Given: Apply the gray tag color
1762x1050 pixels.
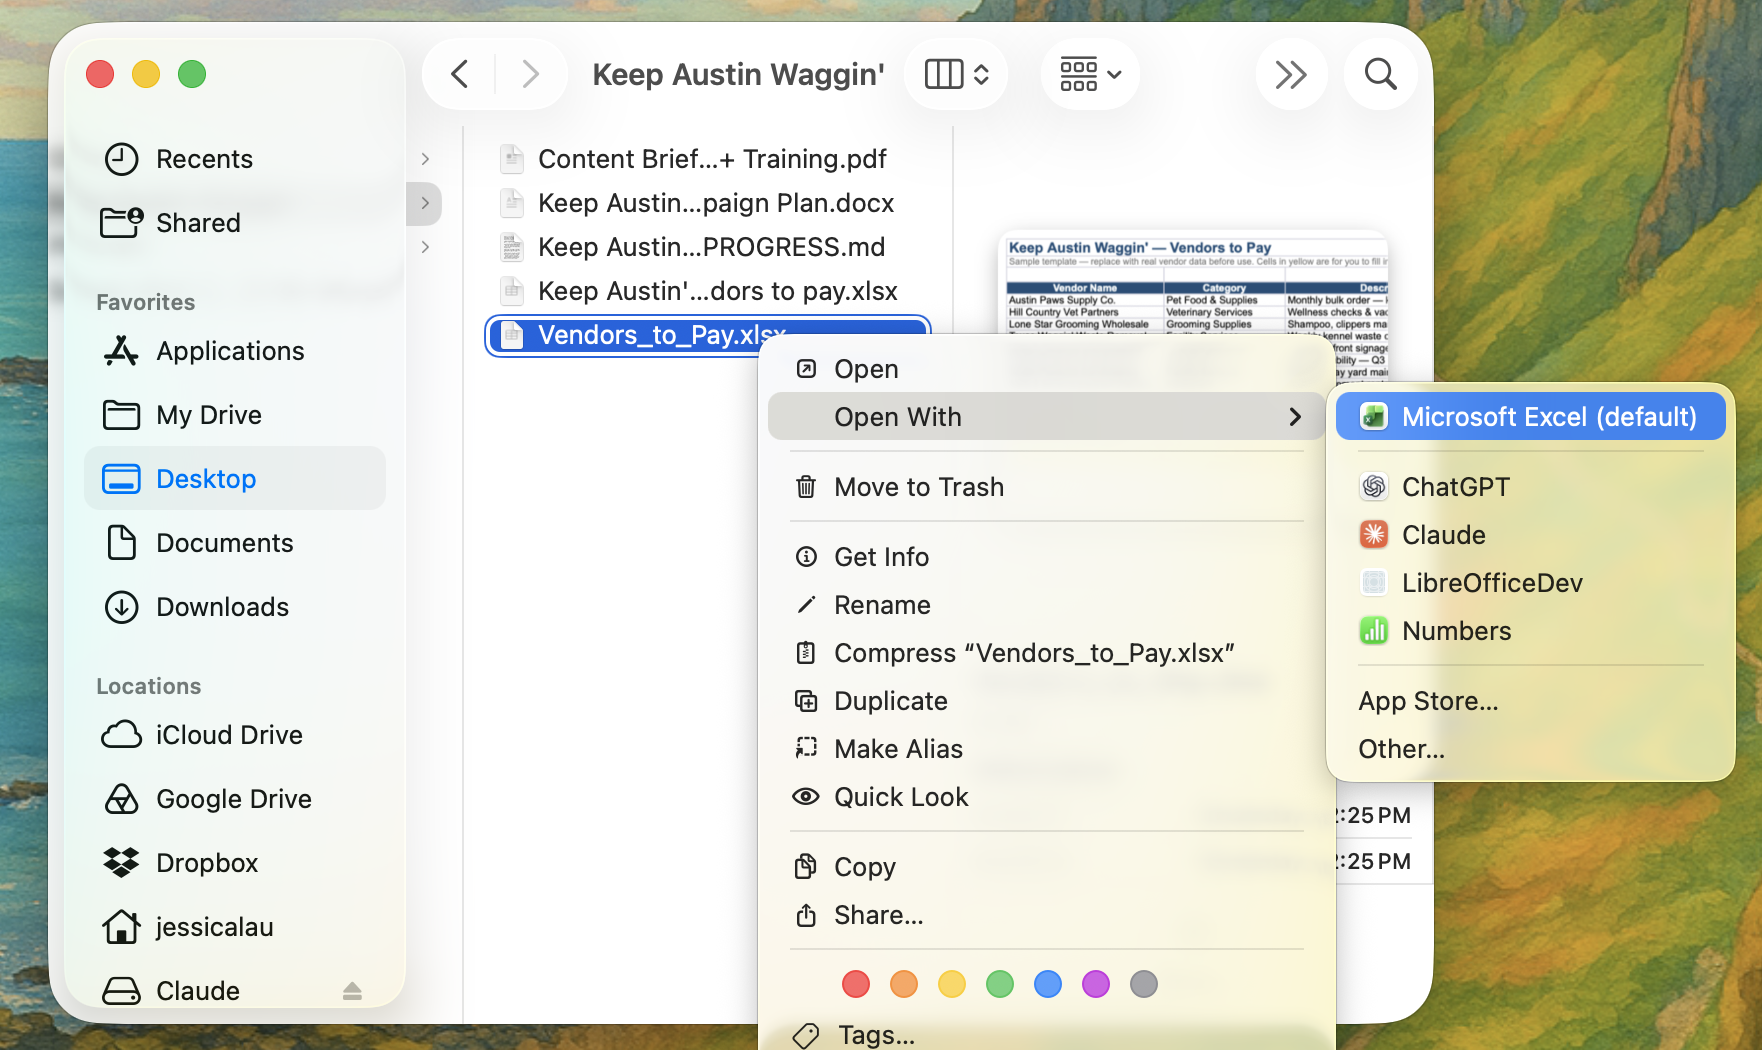Looking at the screenshot, I should click(x=1144, y=984).
